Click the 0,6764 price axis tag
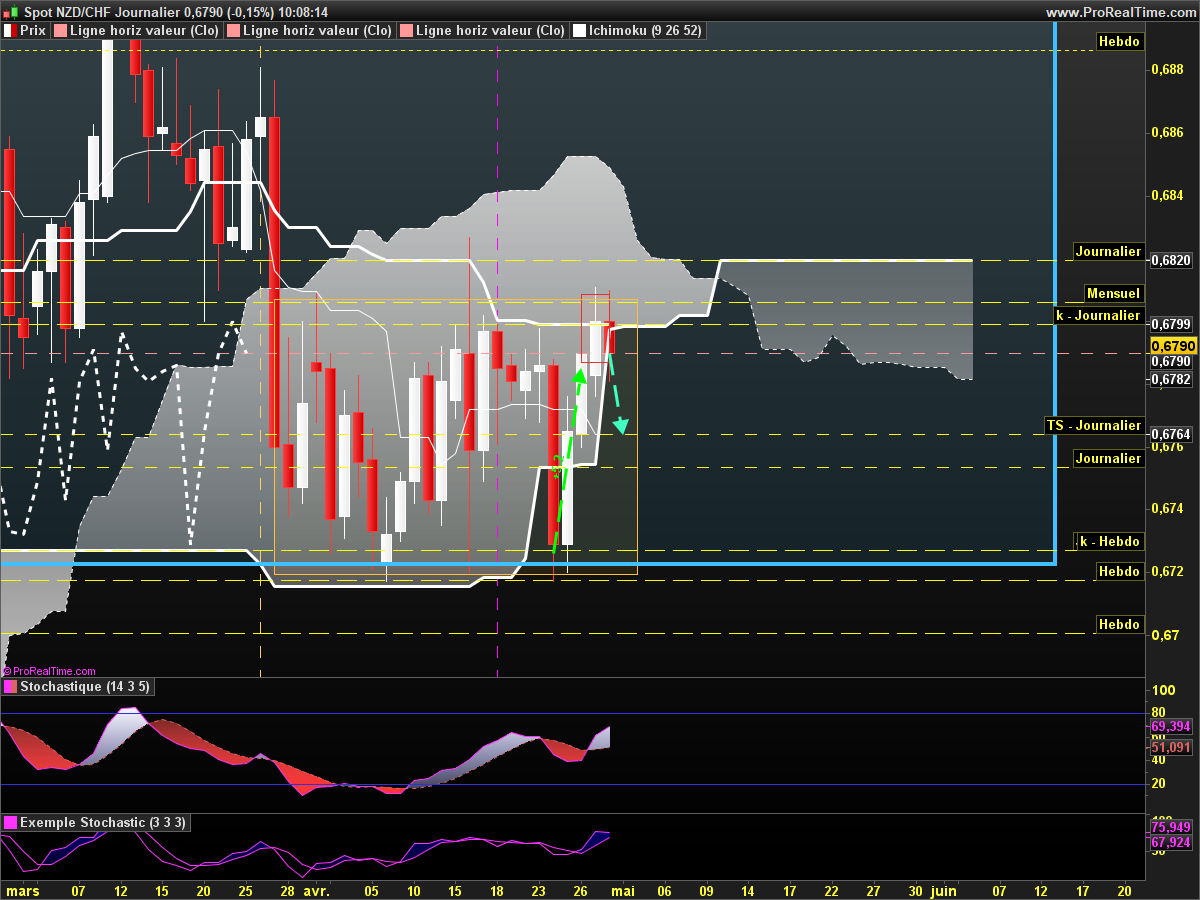 (1171, 435)
